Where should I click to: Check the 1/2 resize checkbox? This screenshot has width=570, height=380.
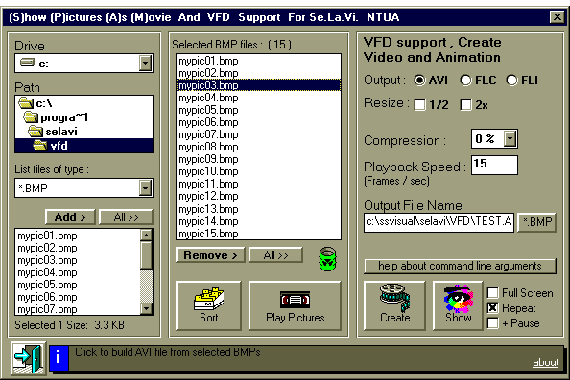click(420, 105)
